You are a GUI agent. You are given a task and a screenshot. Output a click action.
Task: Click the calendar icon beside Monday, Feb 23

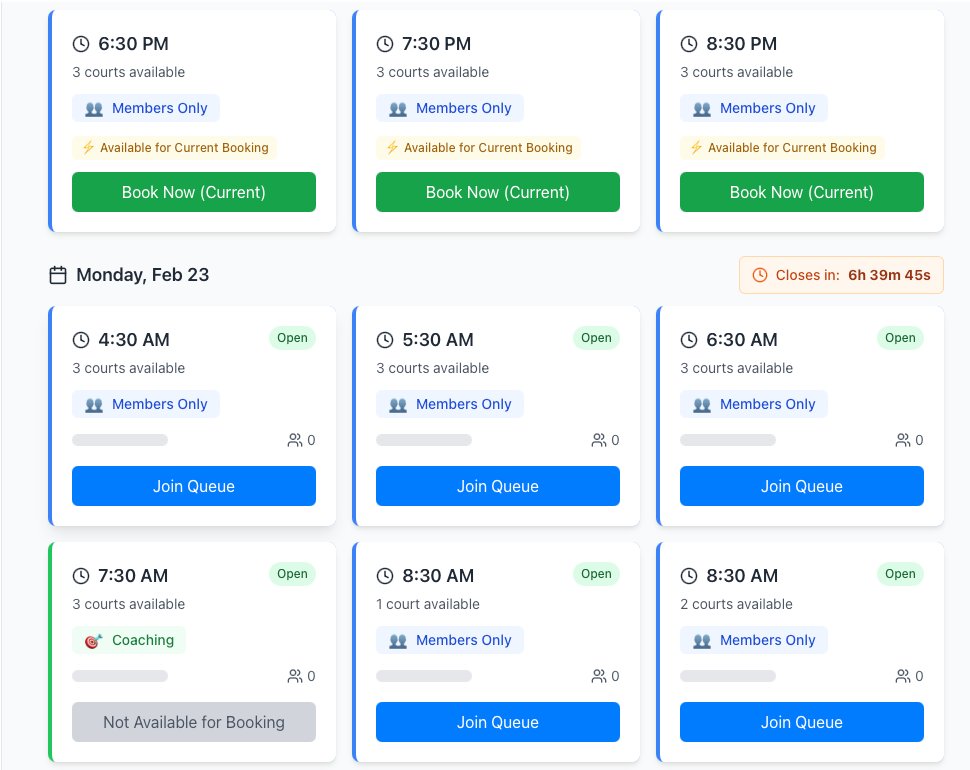(58, 274)
